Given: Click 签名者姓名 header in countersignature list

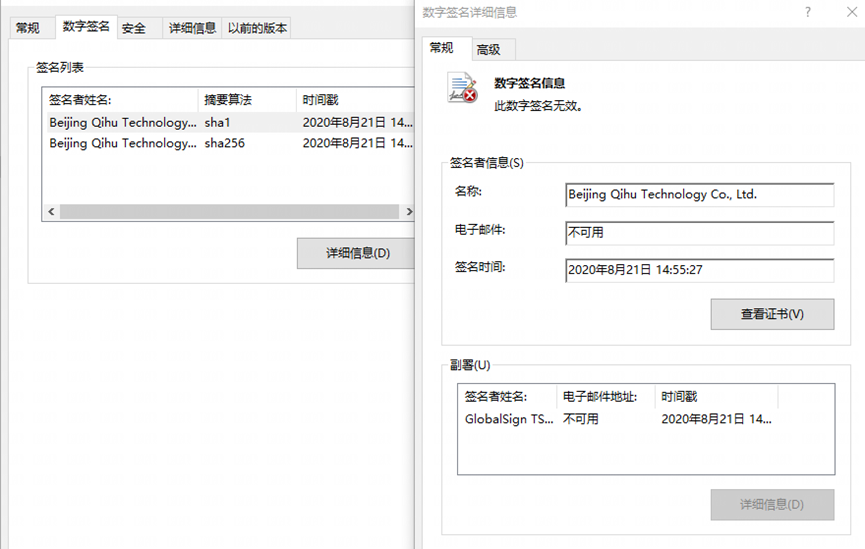Looking at the screenshot, I should pos(507,397).
